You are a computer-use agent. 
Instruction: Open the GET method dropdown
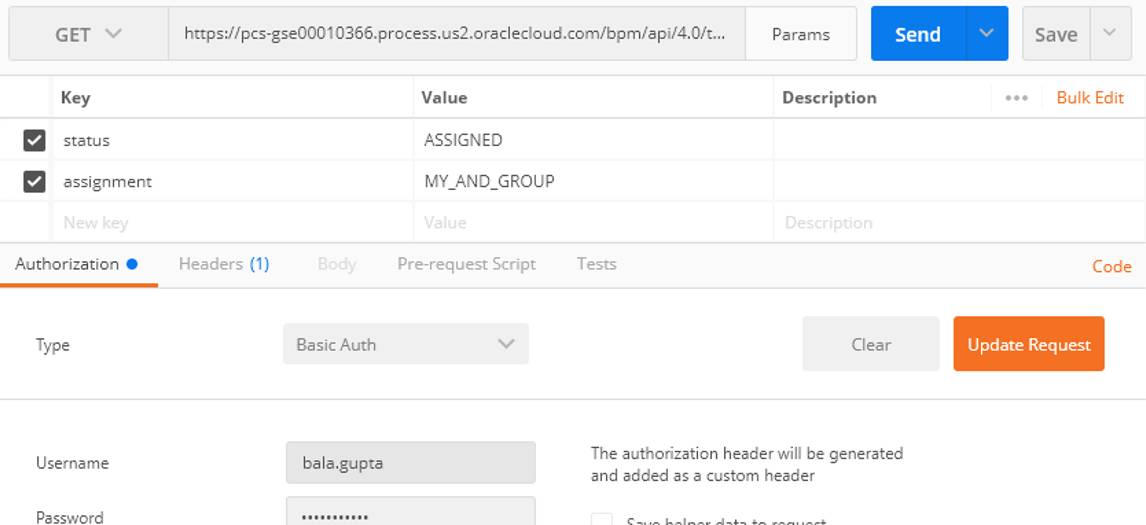pyautogui.click(x=88, y=34)
